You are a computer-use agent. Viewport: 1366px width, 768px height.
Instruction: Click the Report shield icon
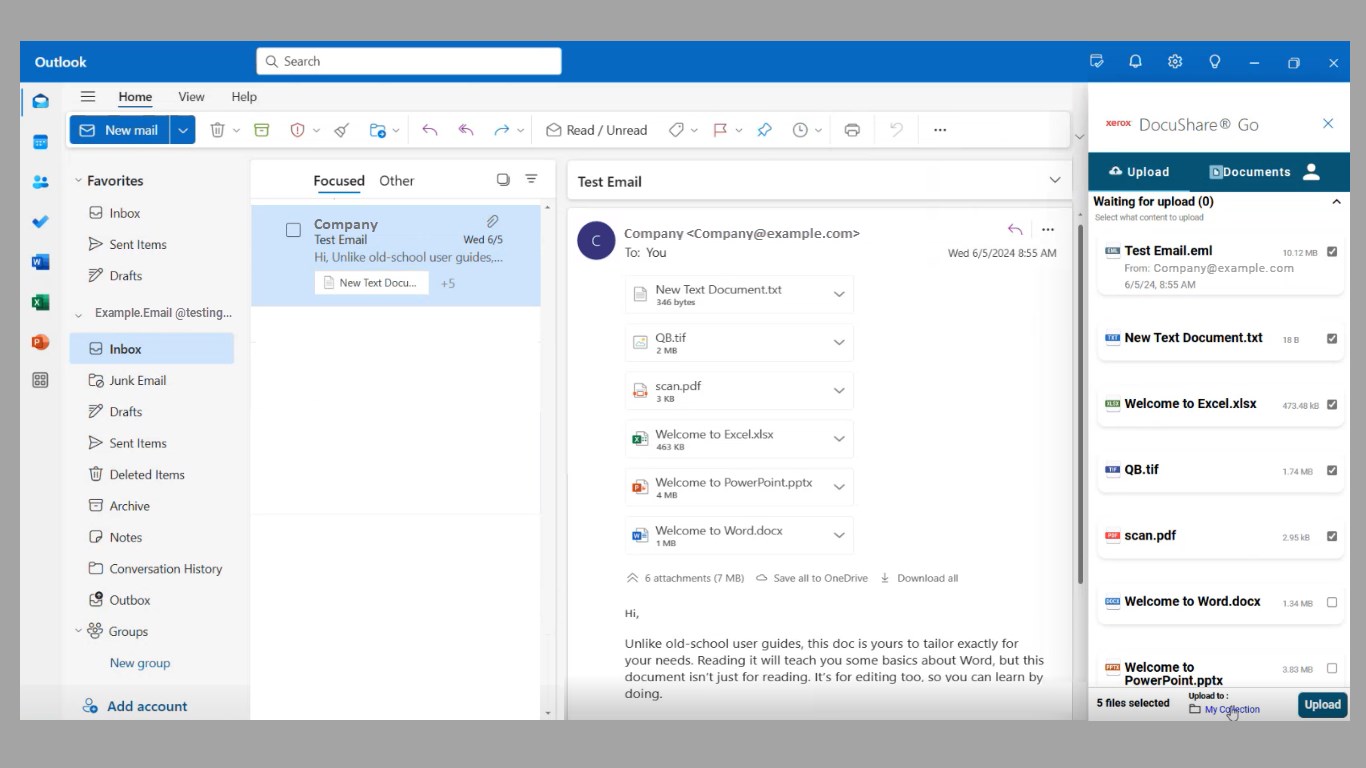pyautogui.click(x=297, y=130)
